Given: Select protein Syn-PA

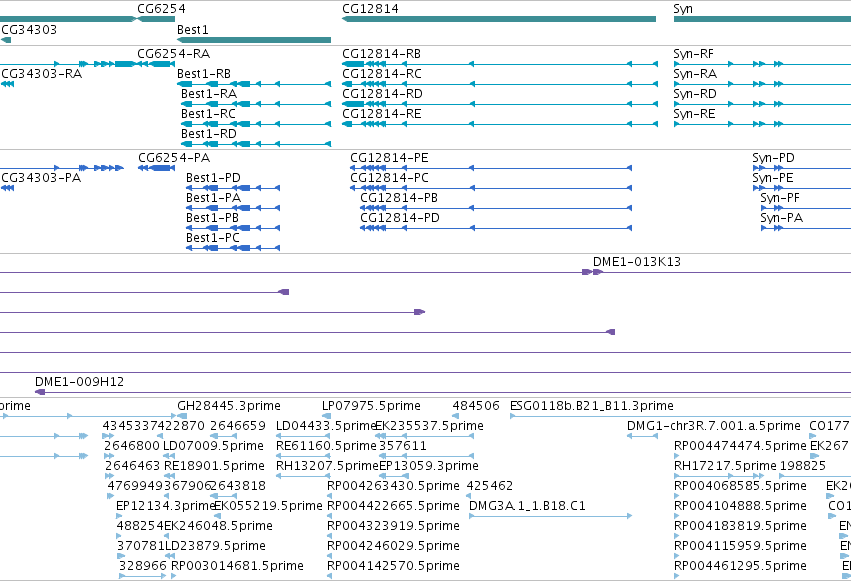Looking at the screenshot, I should coord(782,218).
